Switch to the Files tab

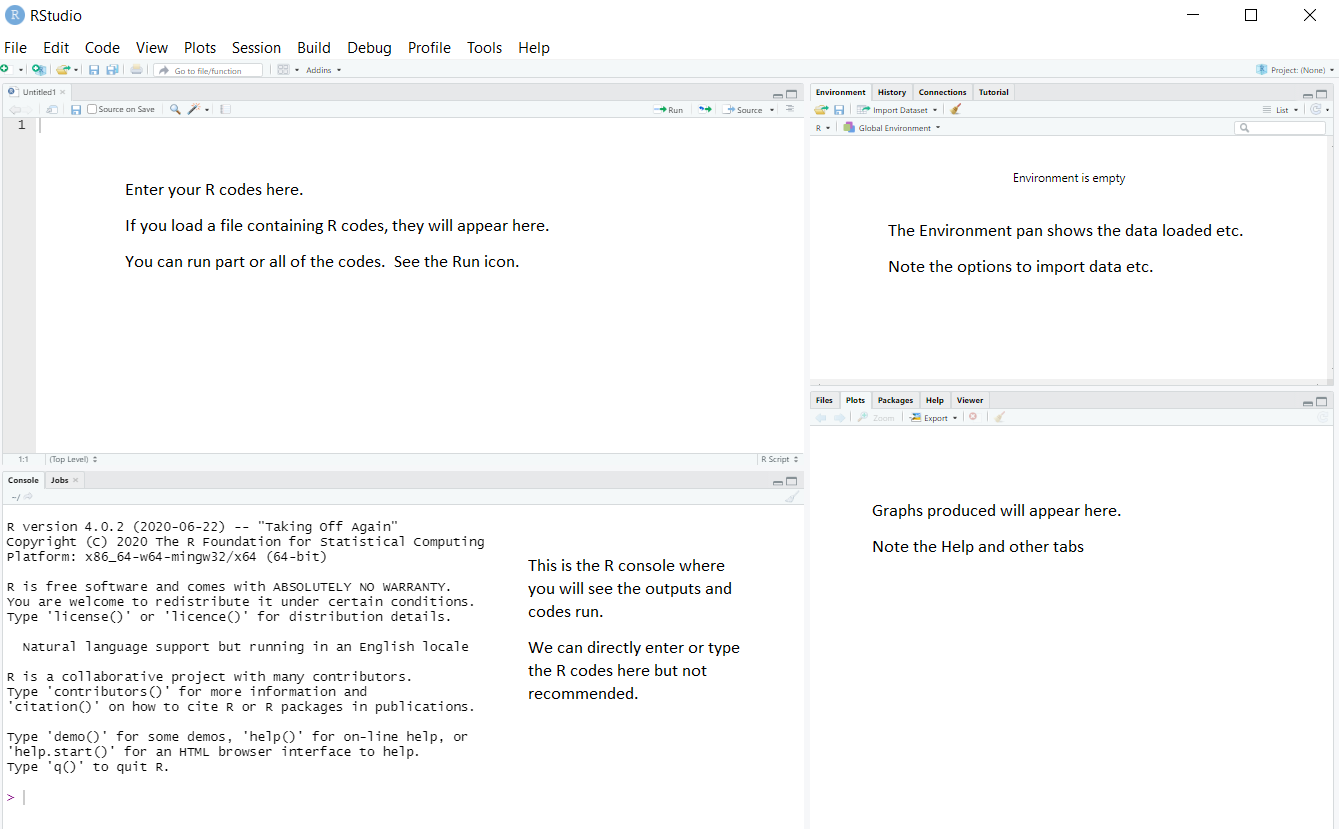coord(824,400)
